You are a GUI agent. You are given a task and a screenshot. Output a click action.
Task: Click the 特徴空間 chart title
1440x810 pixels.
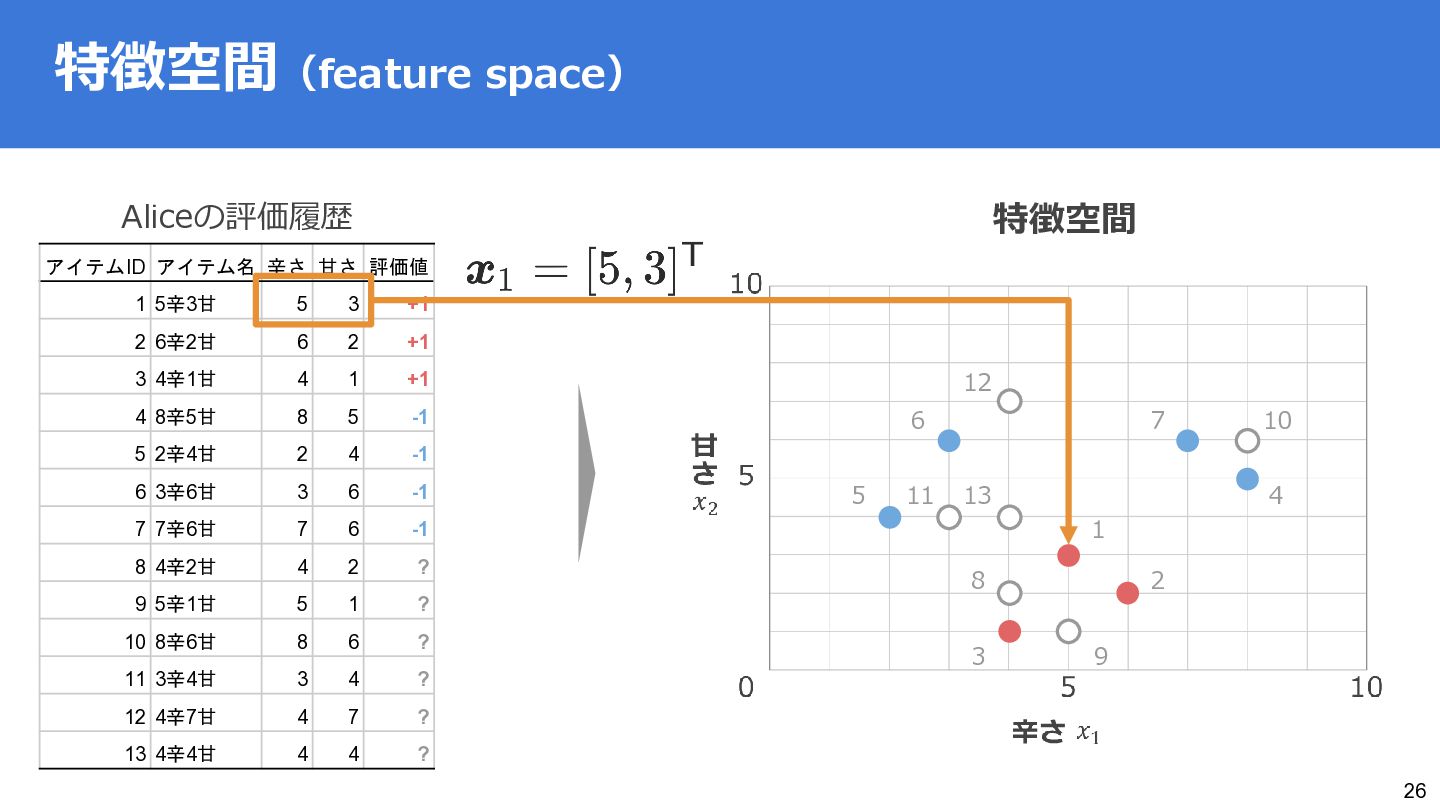[x=1064, y=219]
